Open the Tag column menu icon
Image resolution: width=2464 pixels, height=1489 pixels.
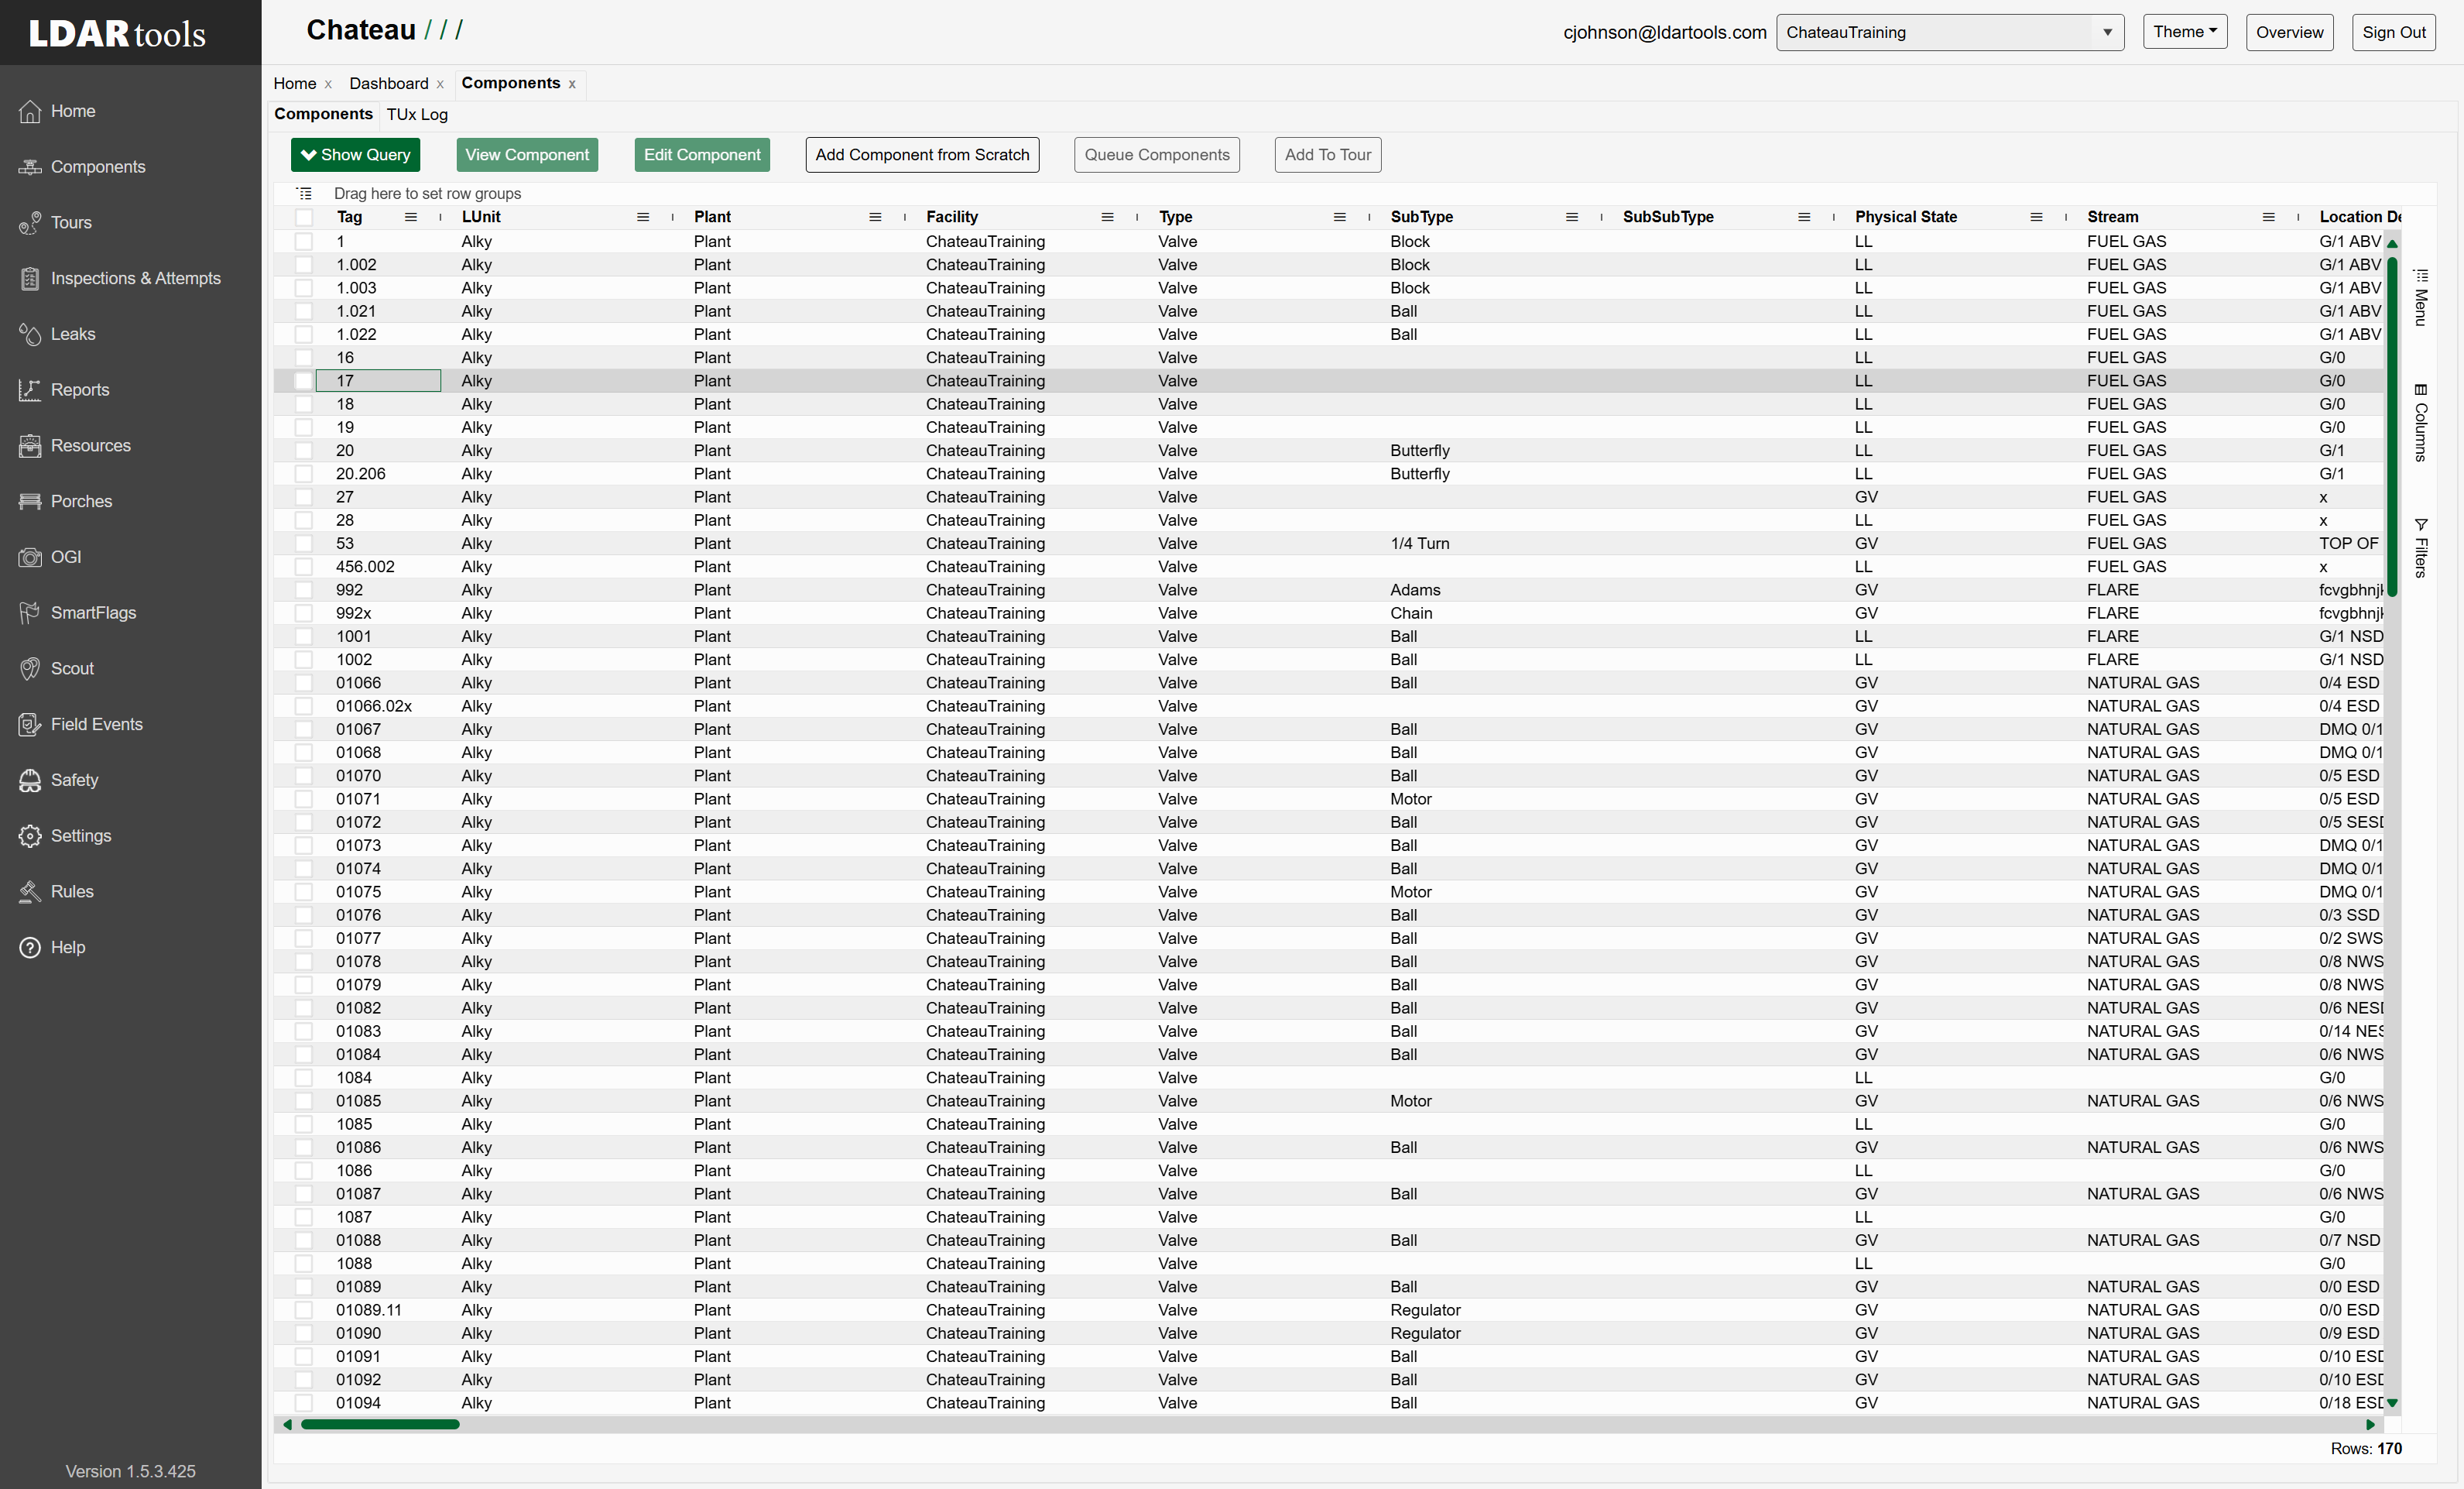click(410, 217)
